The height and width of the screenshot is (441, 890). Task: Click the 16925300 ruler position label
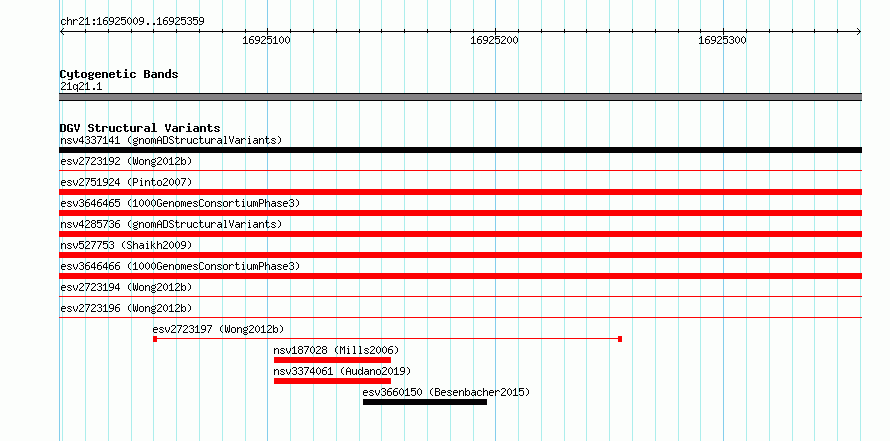pyautogui.click(x=722, y=40)
